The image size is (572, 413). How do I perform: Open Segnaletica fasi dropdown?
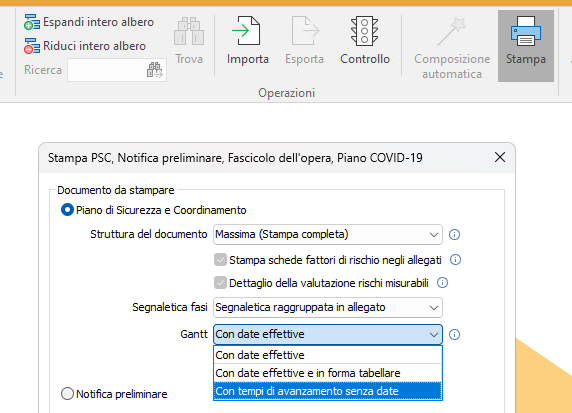pyautogui.click(x=328, y=308)
